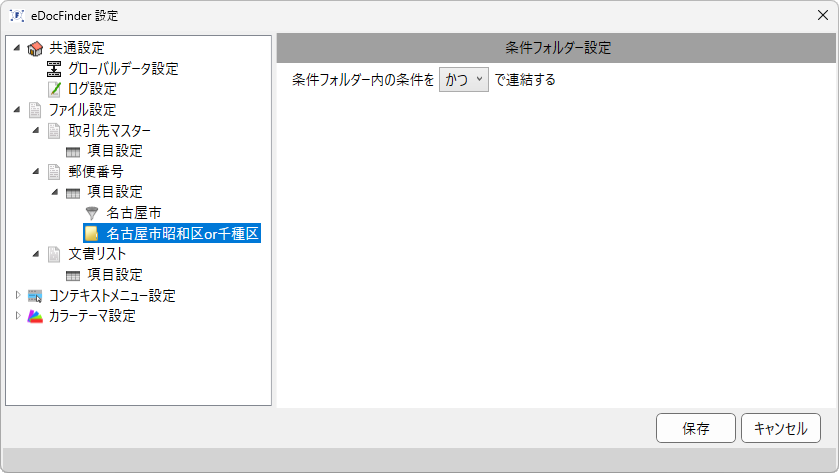Select 項目設定 under 取引先マスター
The image size is (839, 473).
(x=115, y=151)
